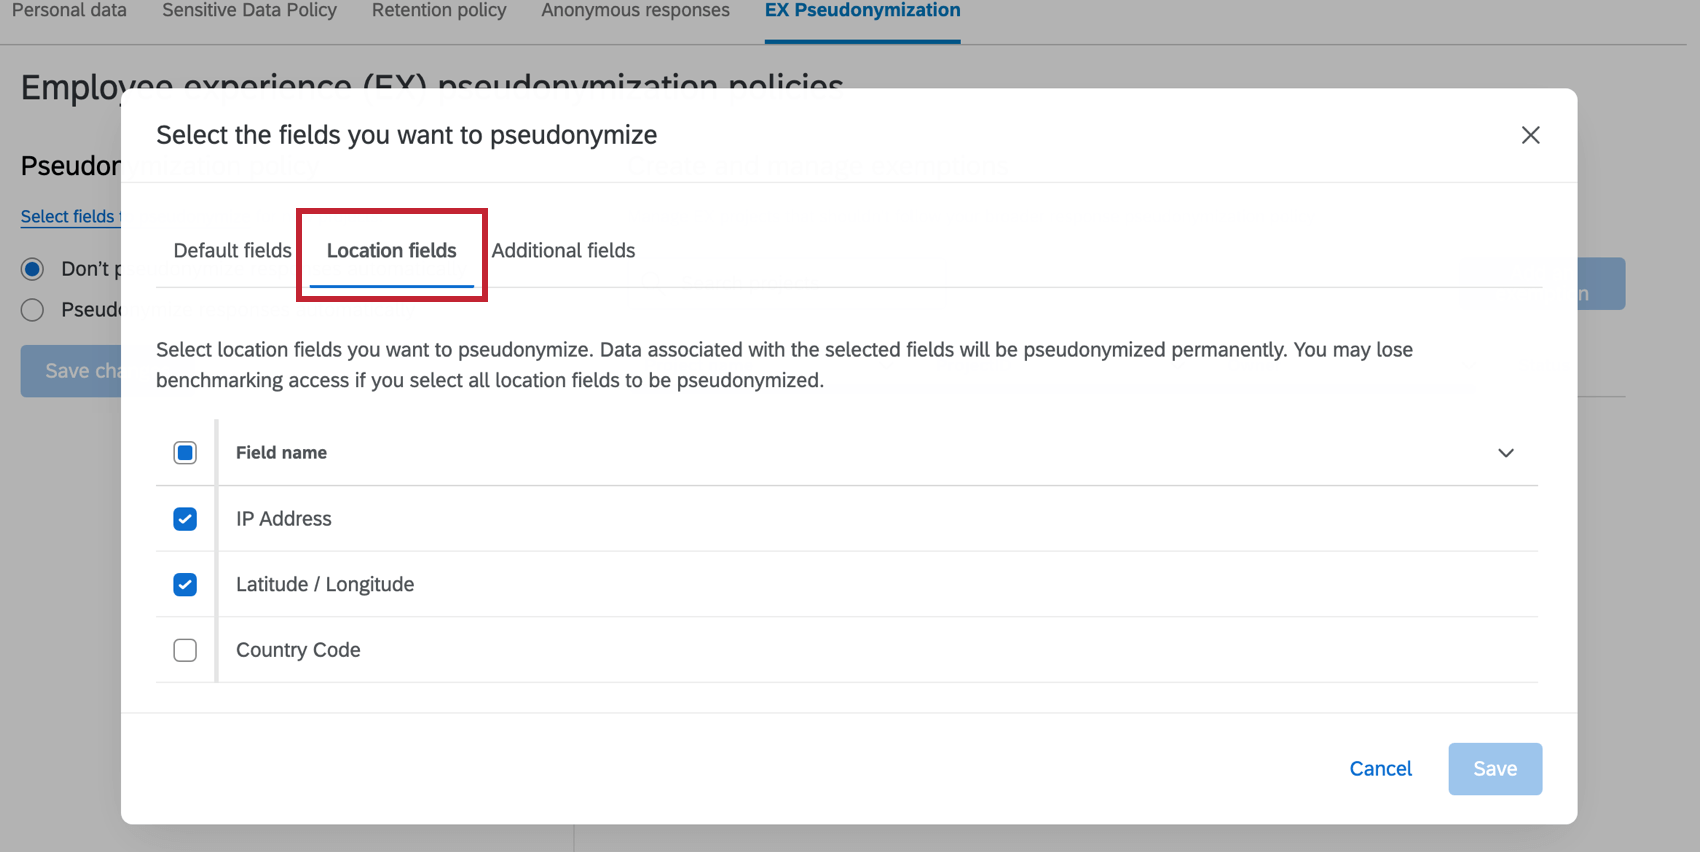1700x852 pixels.
Task: Toggle the select-all Field name checkbox
Action: coord(185,453)
